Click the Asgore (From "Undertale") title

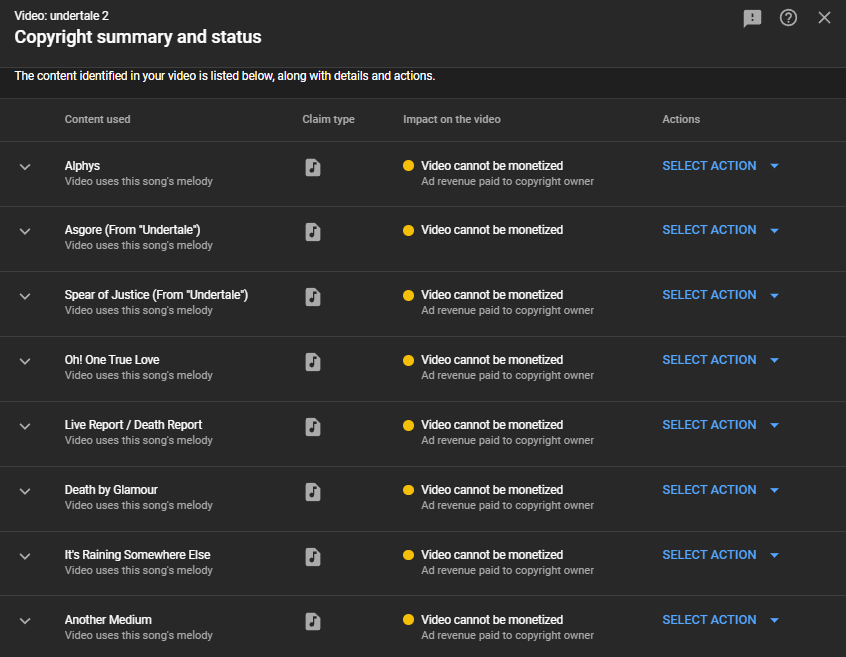132,230
